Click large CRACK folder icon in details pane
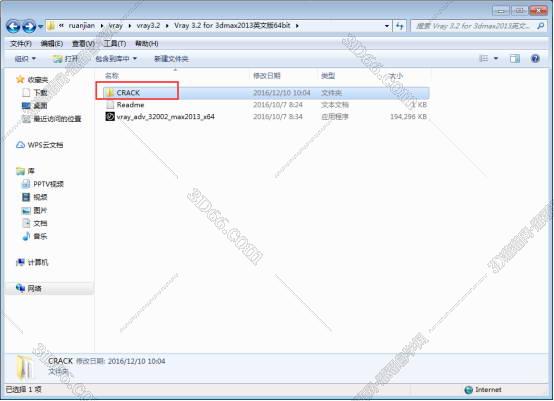 pyautogui.click(x=25, y=367)
